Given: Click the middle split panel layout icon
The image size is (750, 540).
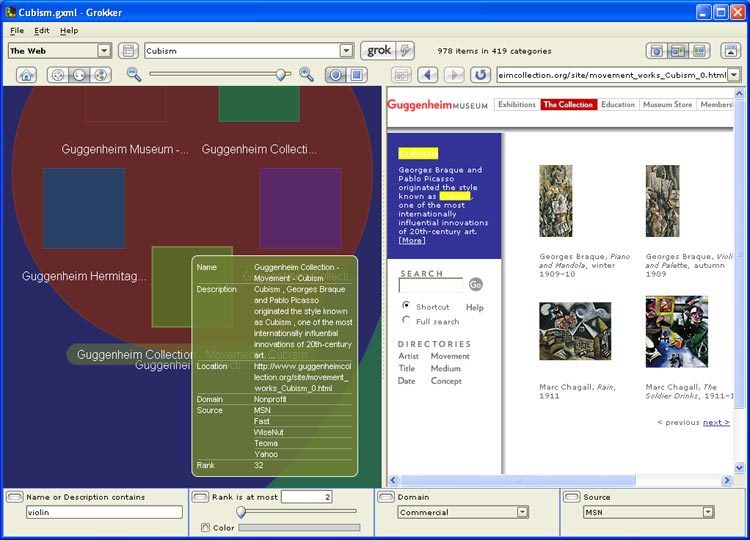Looking at the screenshot, I should (x=678, y=51).
